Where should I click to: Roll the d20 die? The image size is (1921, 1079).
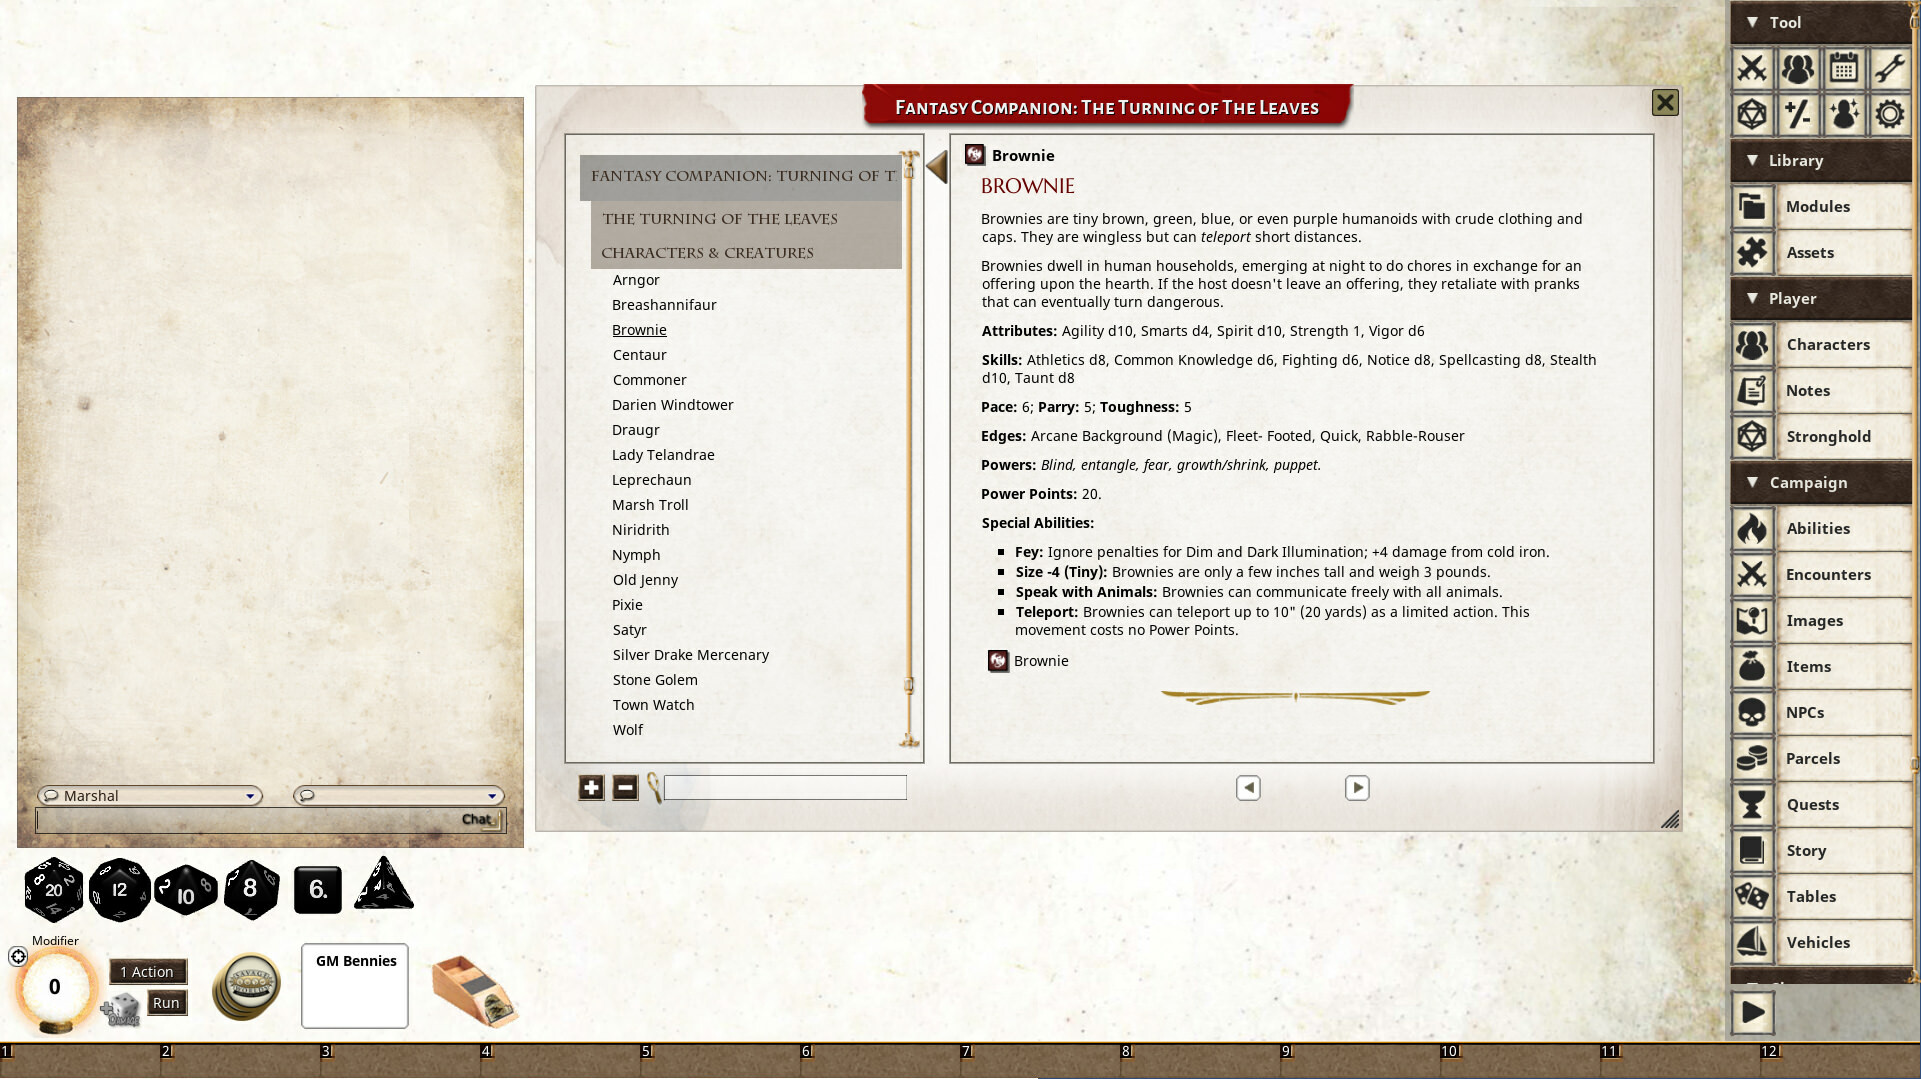point(53,888)
